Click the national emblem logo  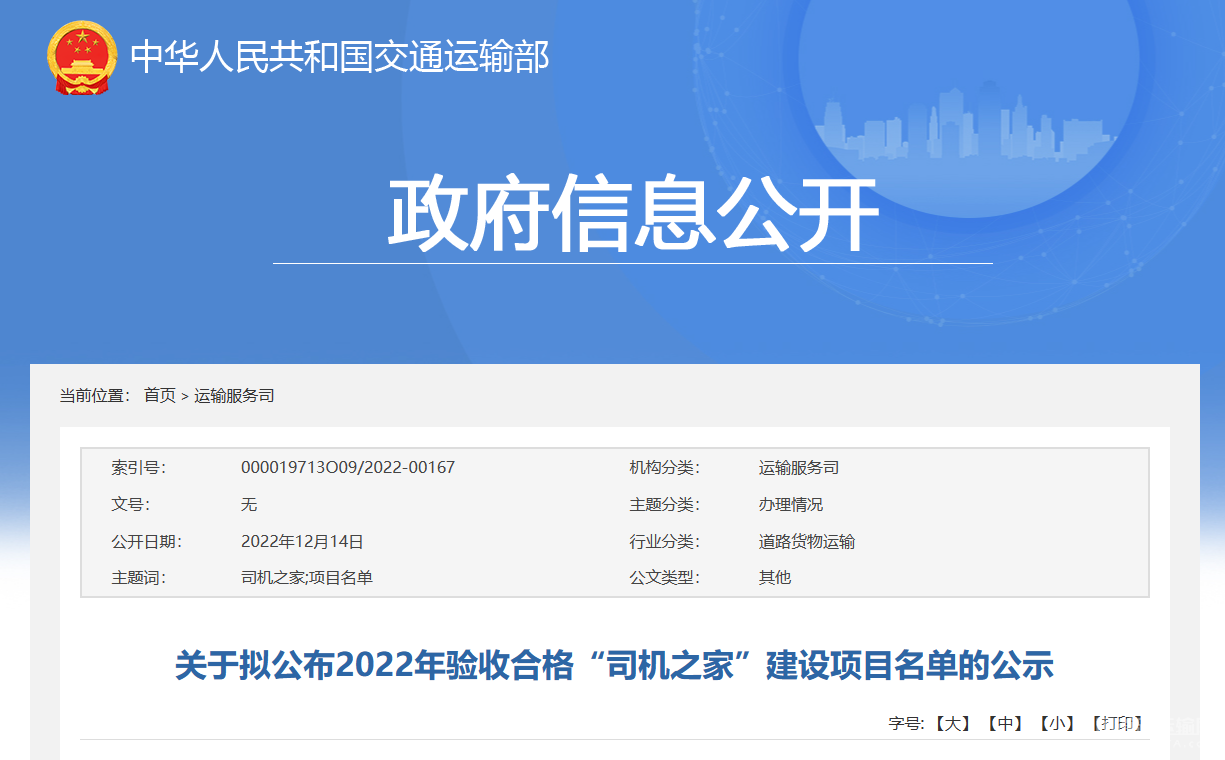82,58
